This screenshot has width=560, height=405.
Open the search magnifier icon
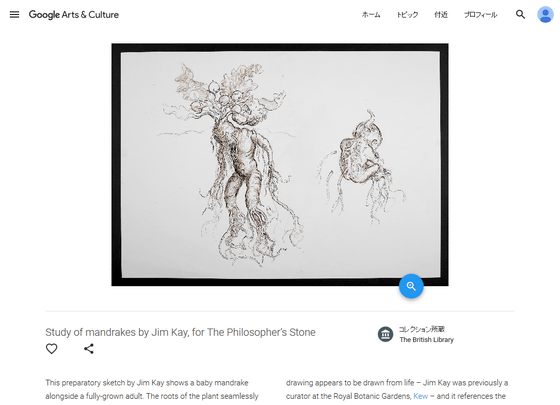pyautogui.click(x=520, y=15)
